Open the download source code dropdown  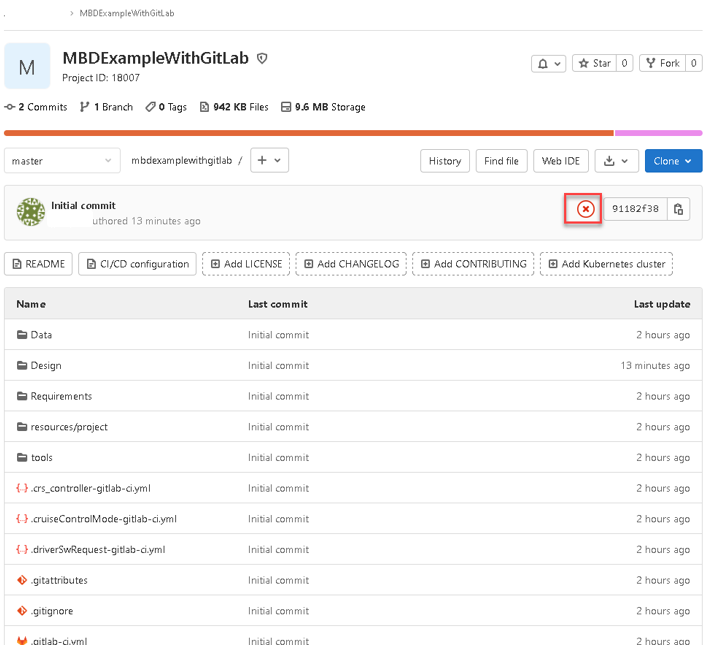pos(615,161)
